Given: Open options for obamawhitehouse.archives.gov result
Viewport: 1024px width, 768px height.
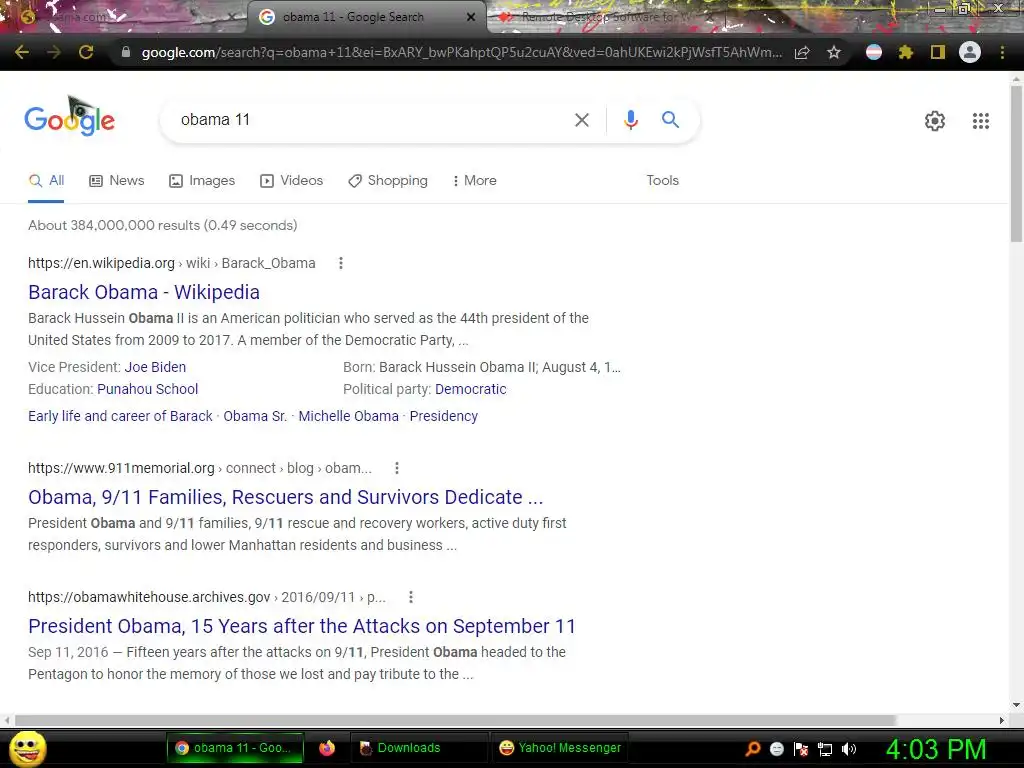Looking at the screenshot, I should coord(410,597).
